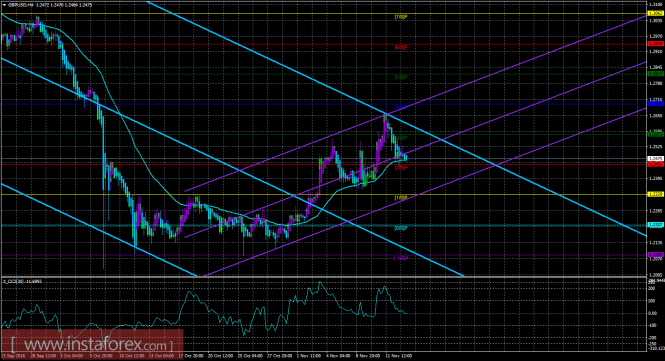Click the blue price tag on price scale
The image size is (665, 361).
(x=655, y=104)
